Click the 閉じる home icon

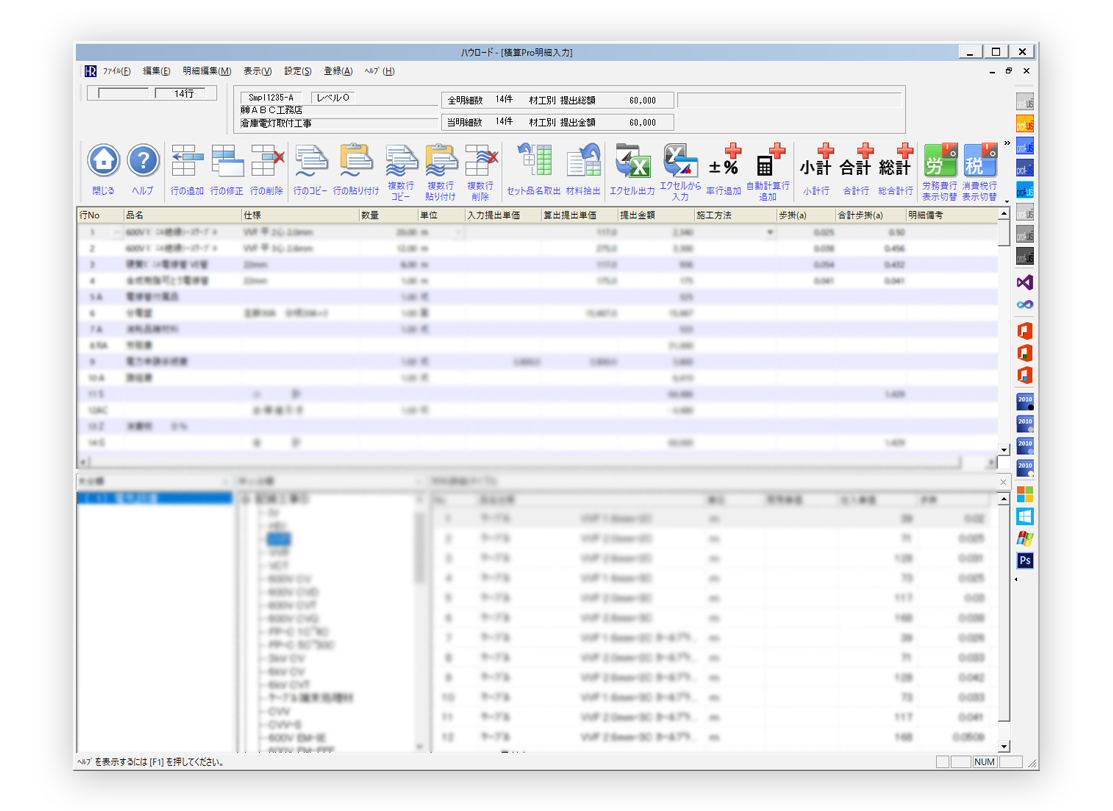(103, 162)
